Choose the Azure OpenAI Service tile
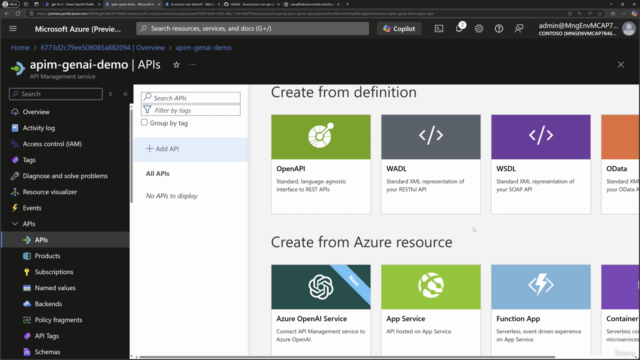 click(x=321, y=310)
